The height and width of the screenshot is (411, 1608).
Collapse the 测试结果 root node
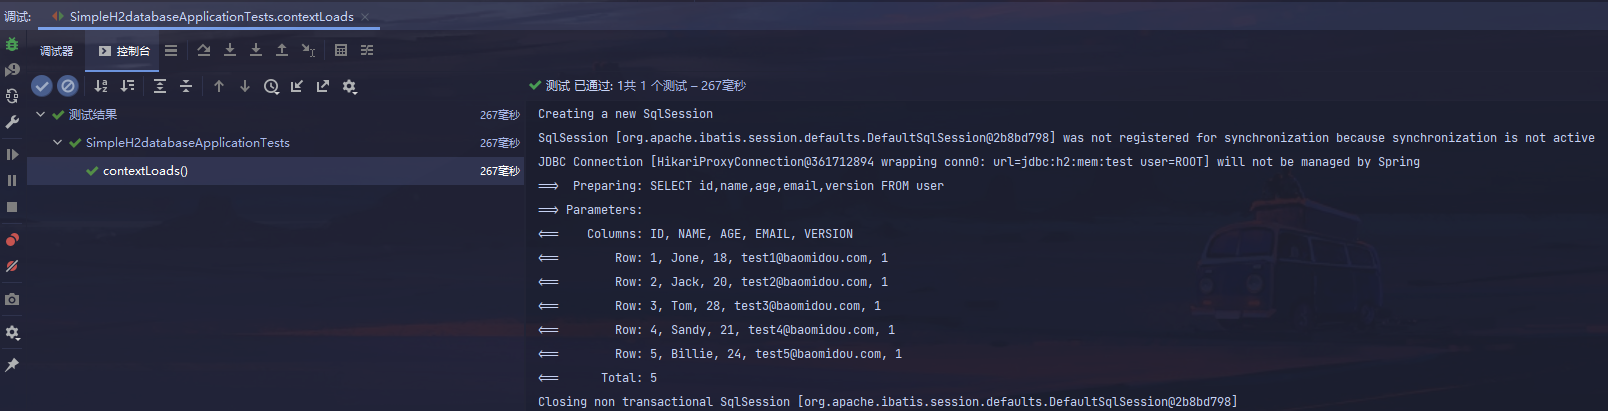tap(41, 114)
